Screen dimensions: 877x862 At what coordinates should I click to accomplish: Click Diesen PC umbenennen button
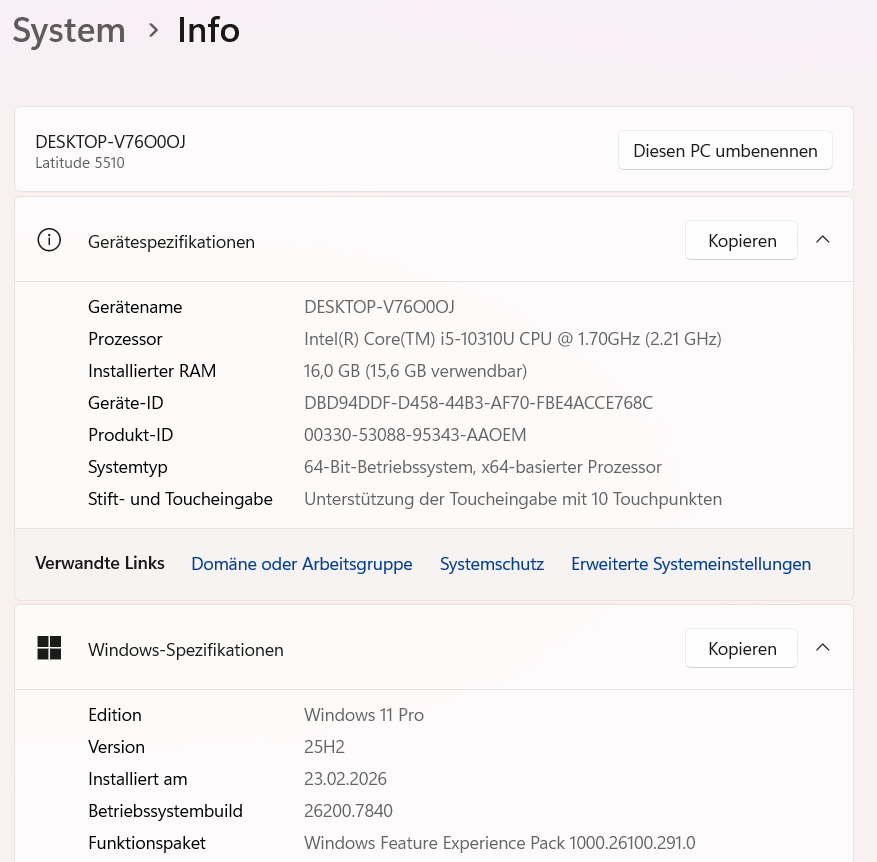point(725,150)
